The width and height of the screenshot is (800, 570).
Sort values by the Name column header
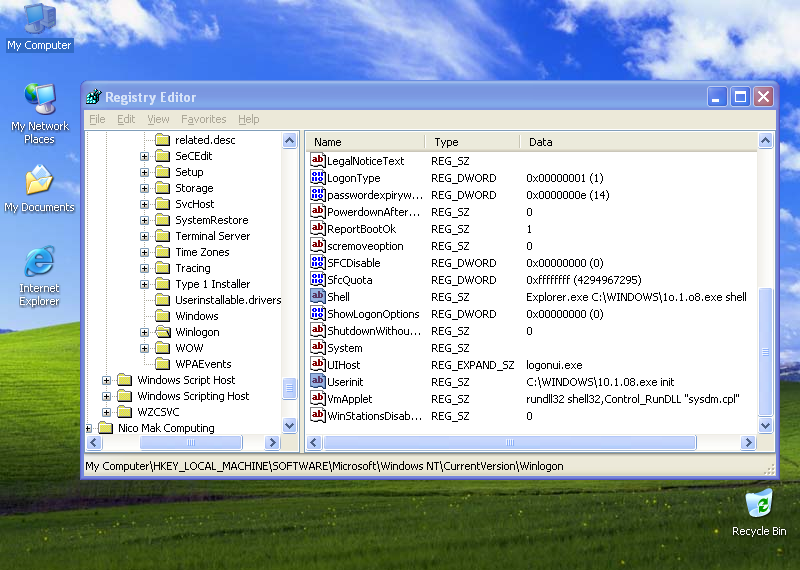(x=365, y=142)
